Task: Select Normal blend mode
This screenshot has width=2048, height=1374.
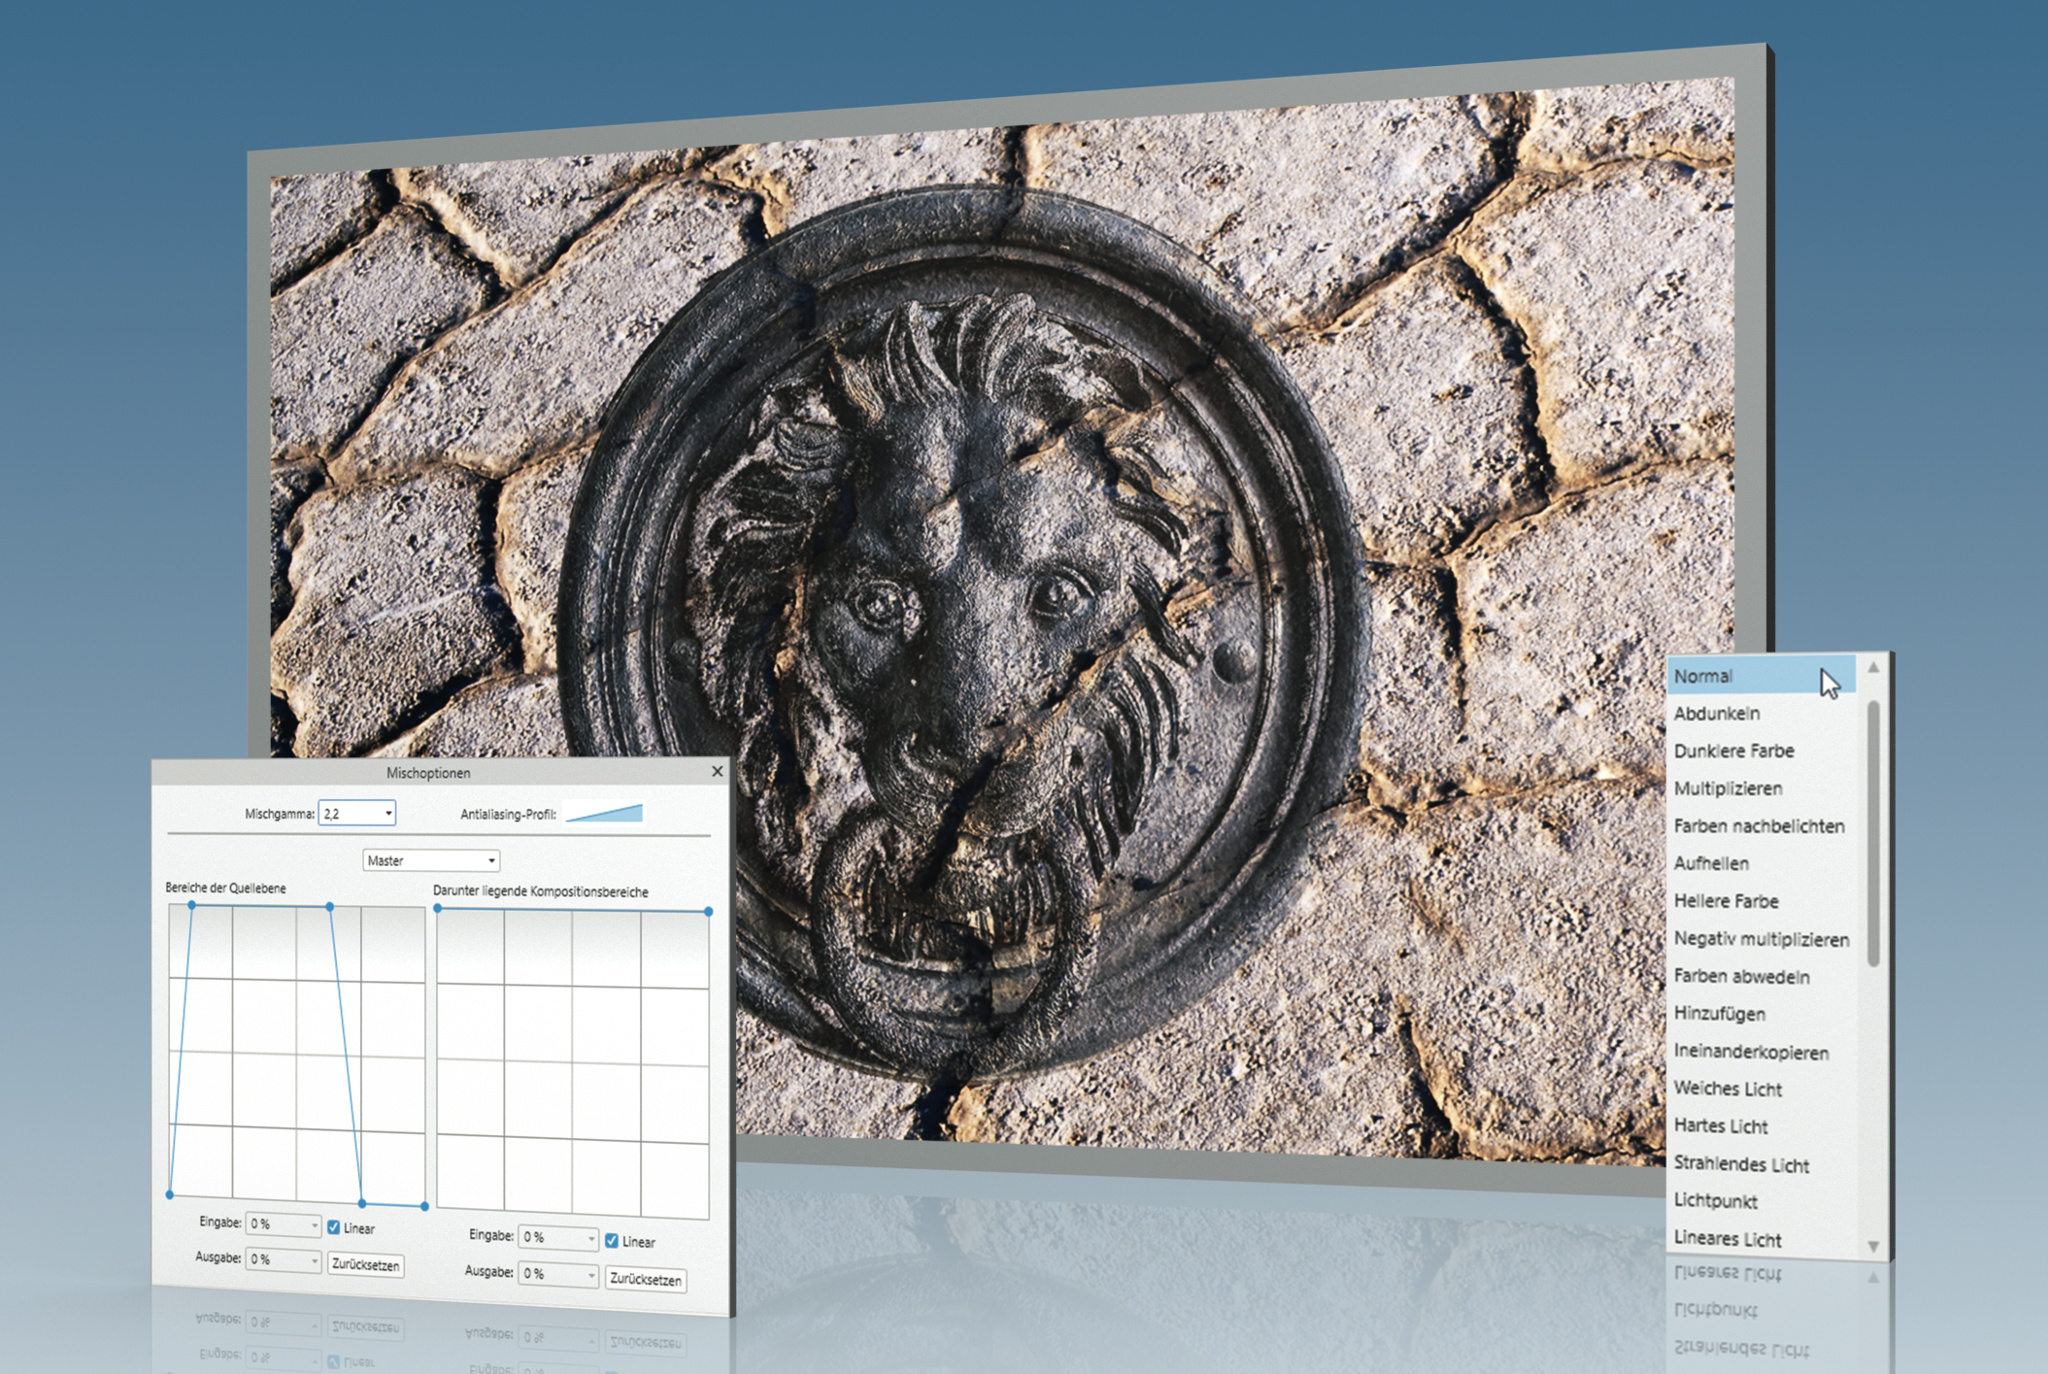Action: click(x=1704, y=676)
